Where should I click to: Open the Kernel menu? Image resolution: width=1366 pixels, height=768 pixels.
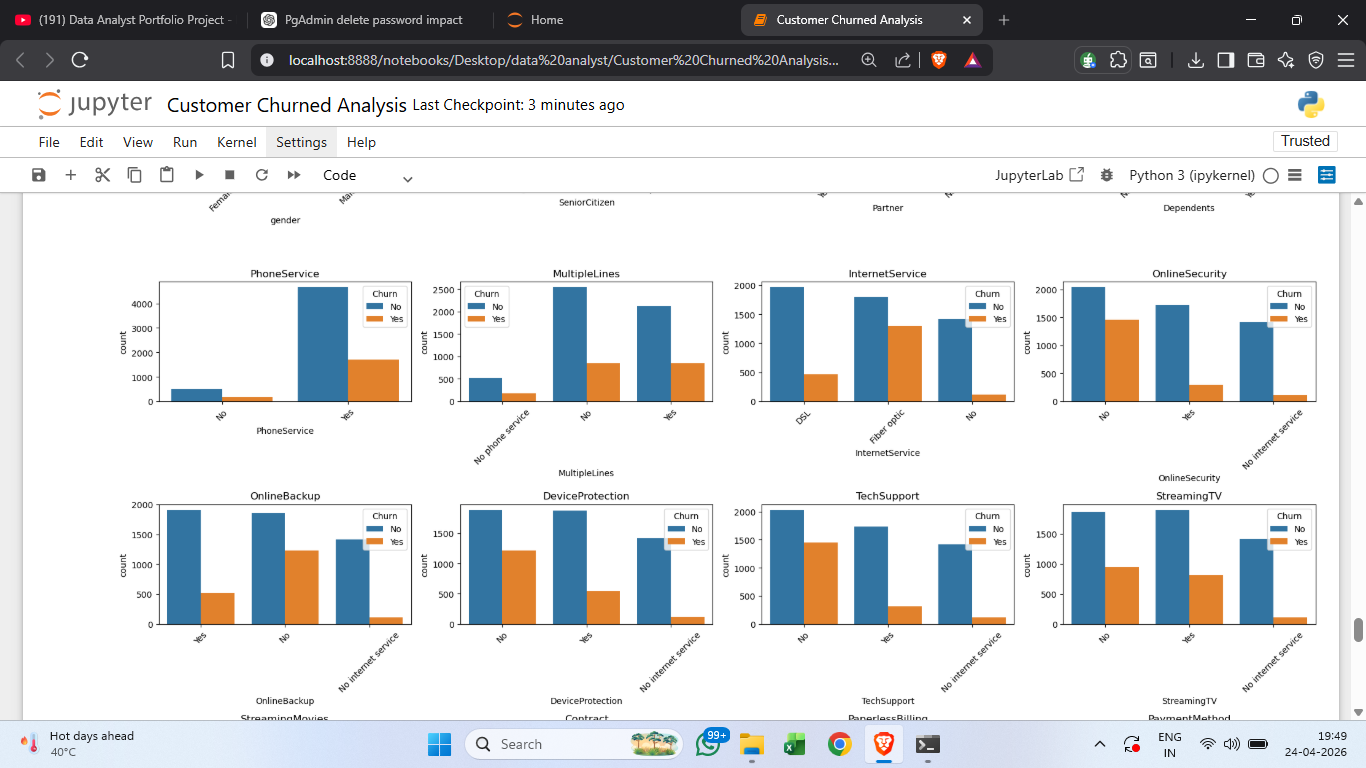237,142
